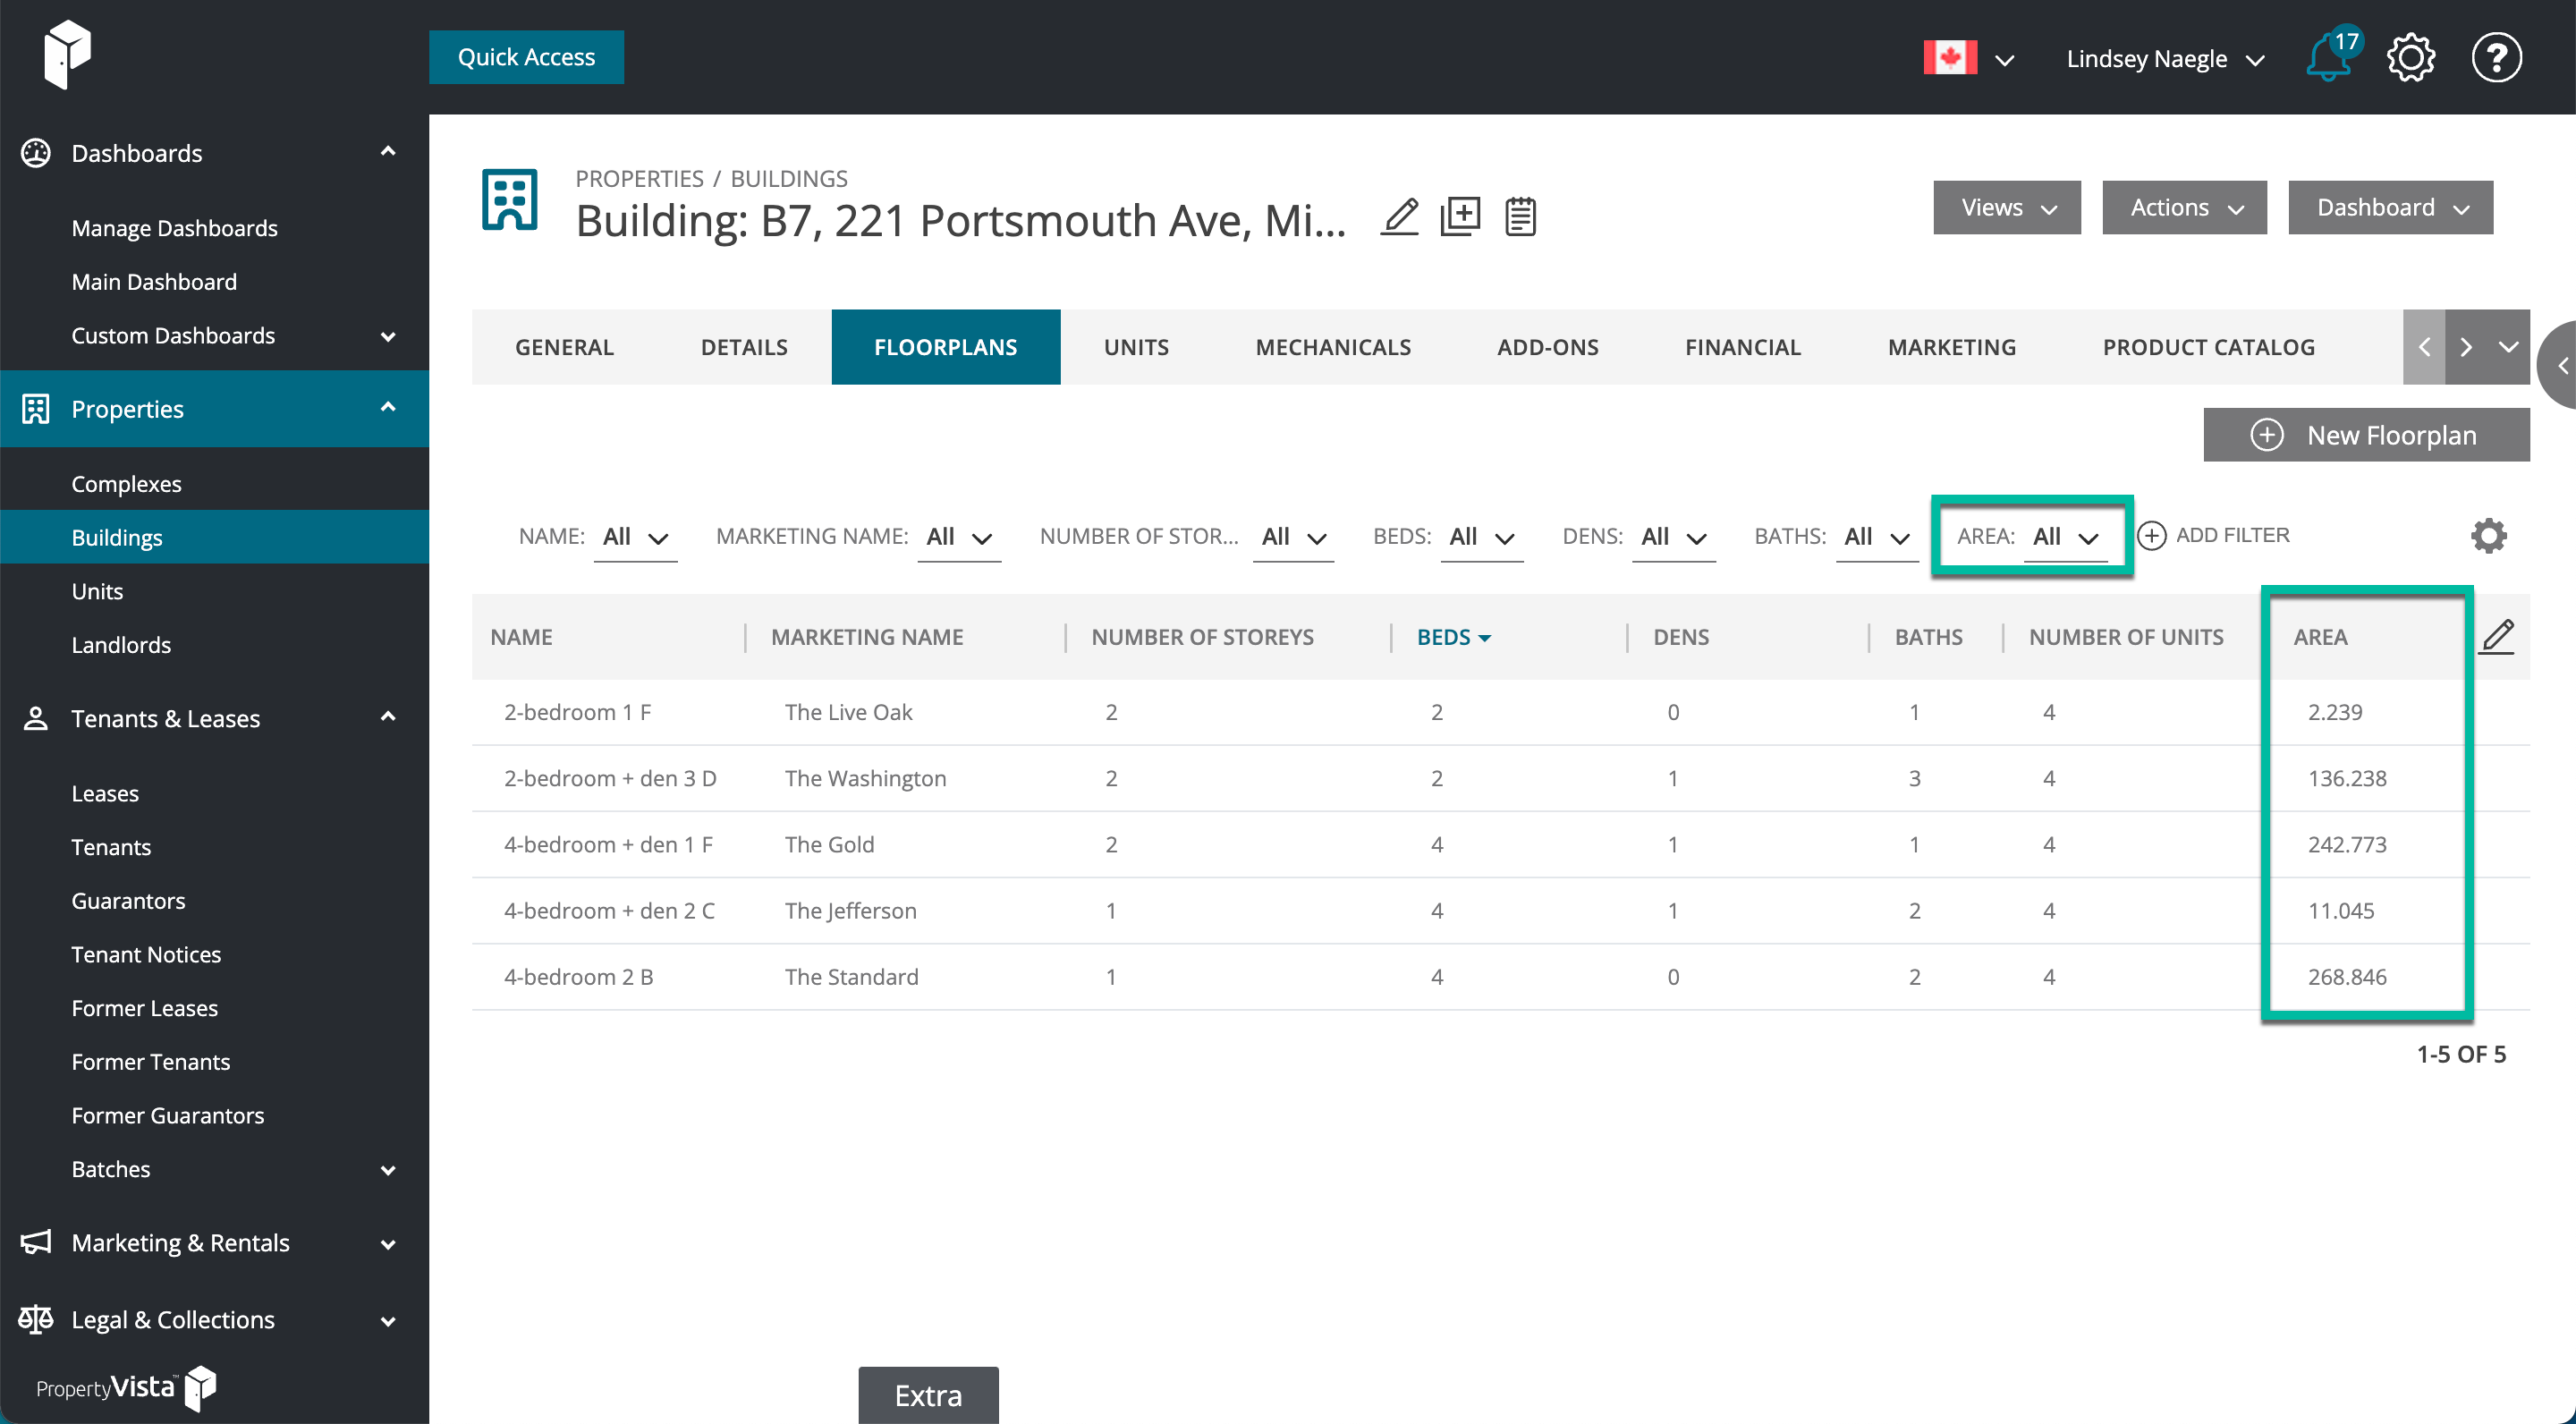Switch to the Add-Ons tab

click(1547, 347)
